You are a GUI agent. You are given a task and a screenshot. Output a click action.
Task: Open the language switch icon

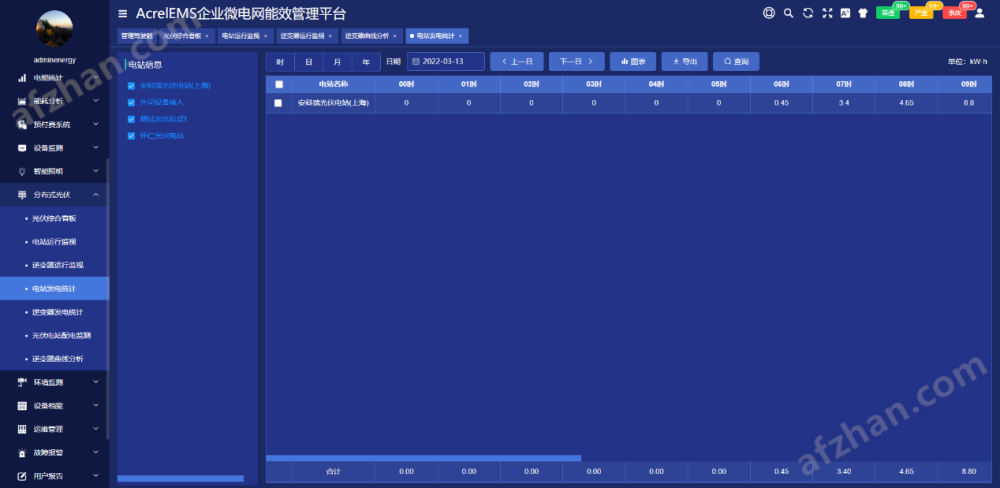[845, 13]
